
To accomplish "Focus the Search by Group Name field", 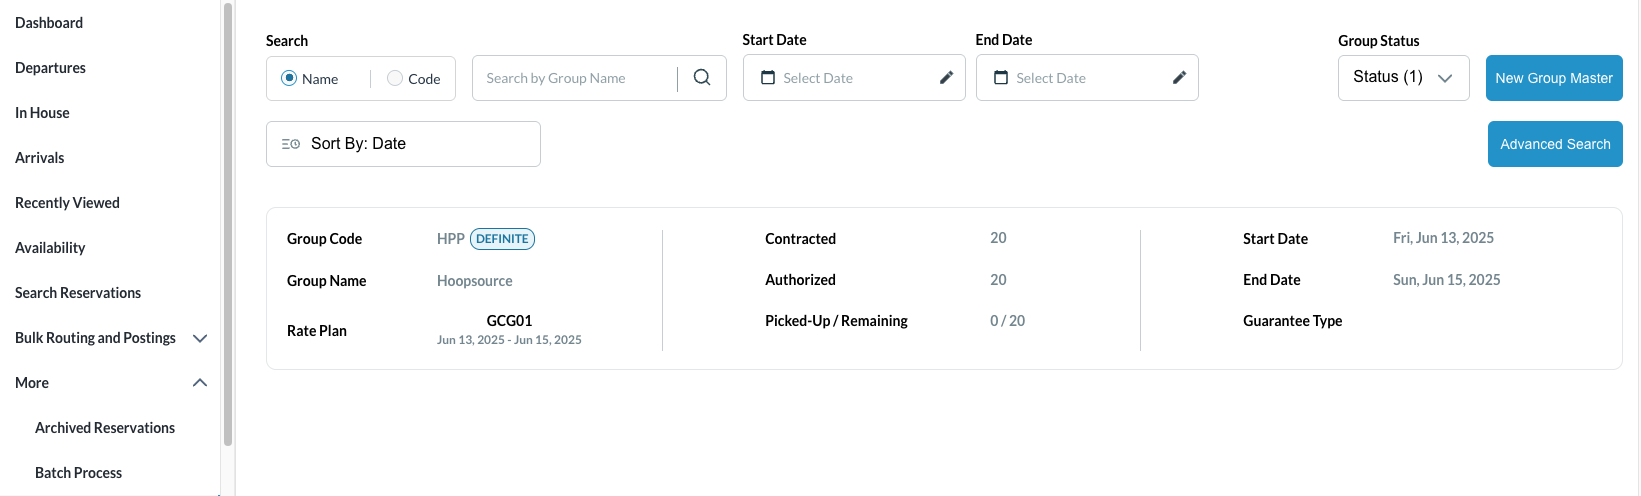I will tap(575, 78).
